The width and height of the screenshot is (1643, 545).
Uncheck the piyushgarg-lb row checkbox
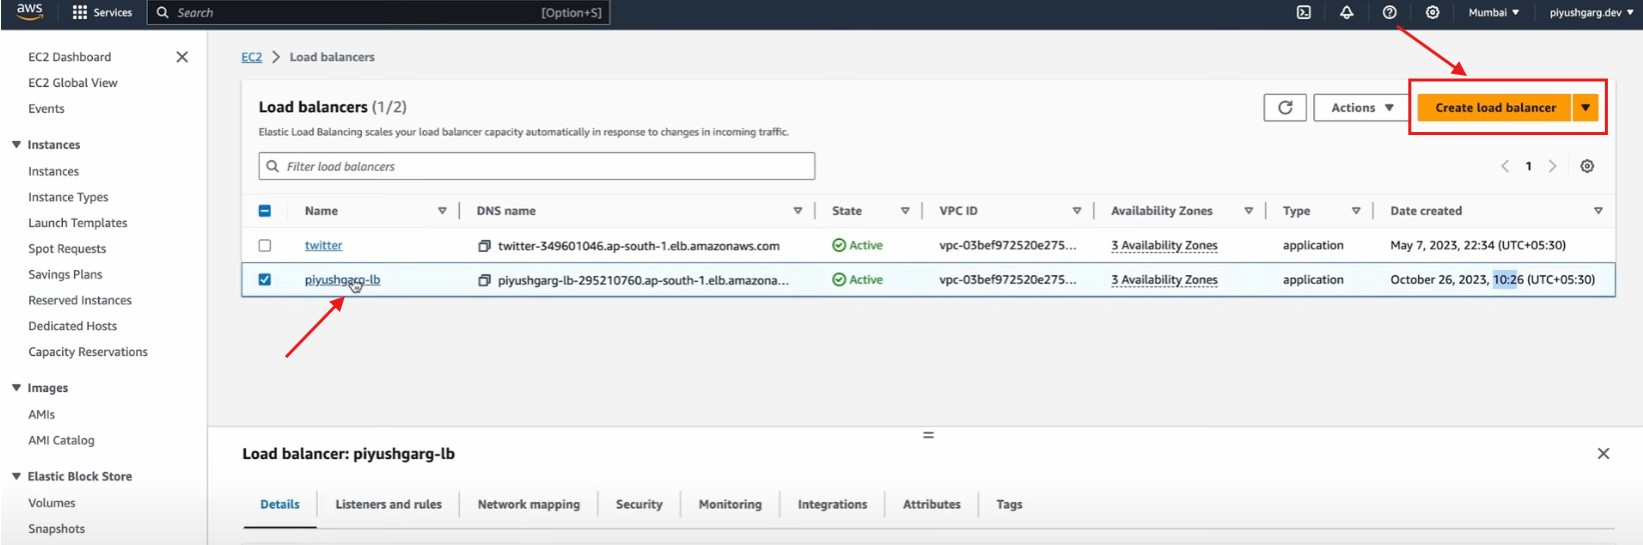point(265,280)
